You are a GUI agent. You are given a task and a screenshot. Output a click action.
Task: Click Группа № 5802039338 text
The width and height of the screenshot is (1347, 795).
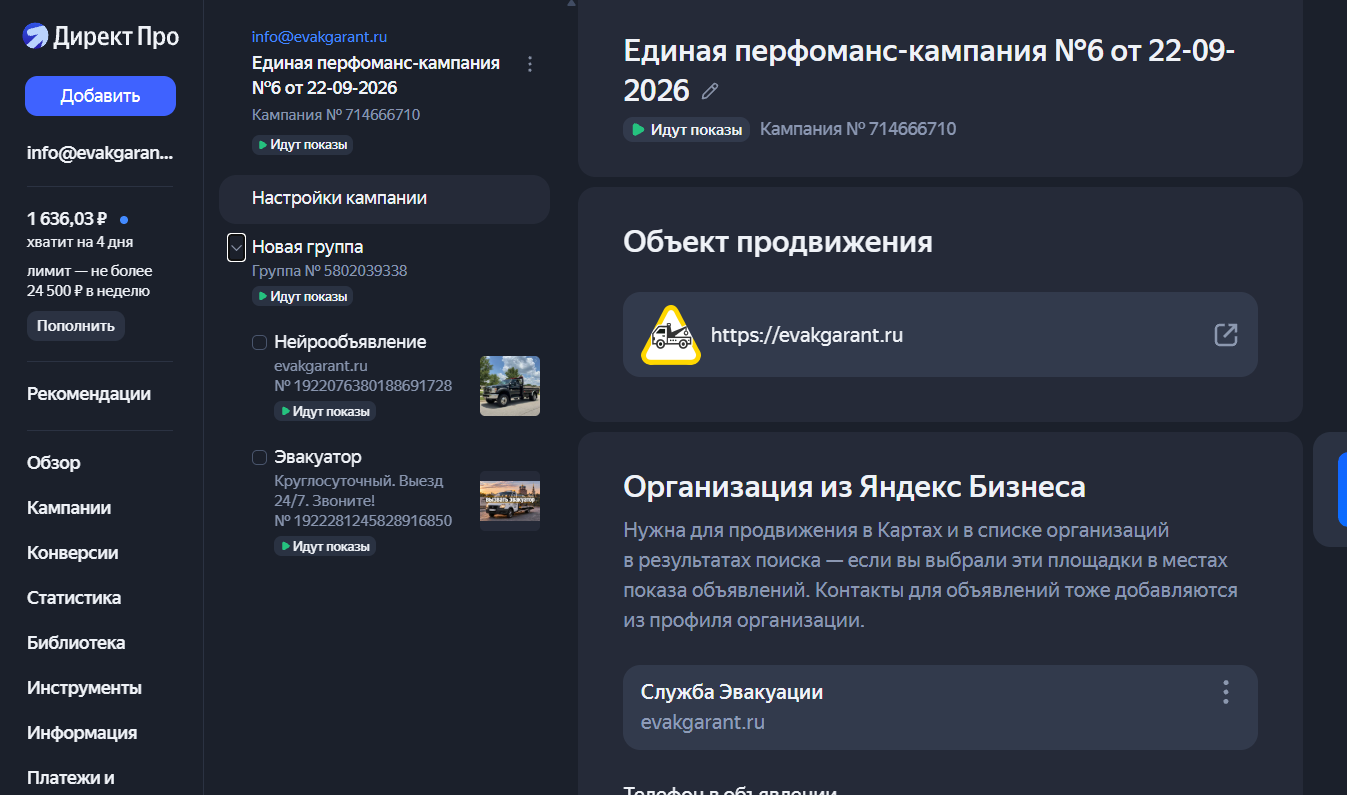tap(330, 271)
